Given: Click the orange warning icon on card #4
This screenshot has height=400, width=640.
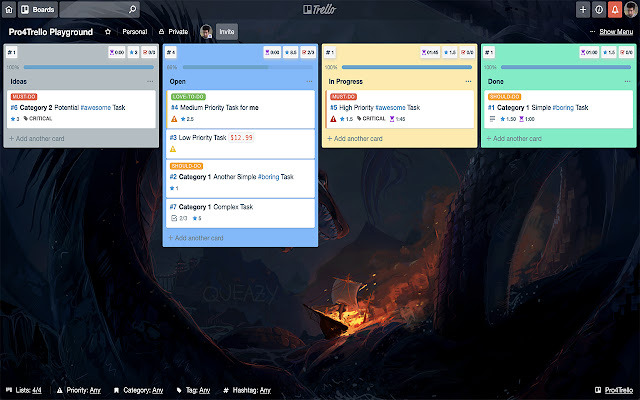Looking at the screenshot, I should click(x=174, y=119).
